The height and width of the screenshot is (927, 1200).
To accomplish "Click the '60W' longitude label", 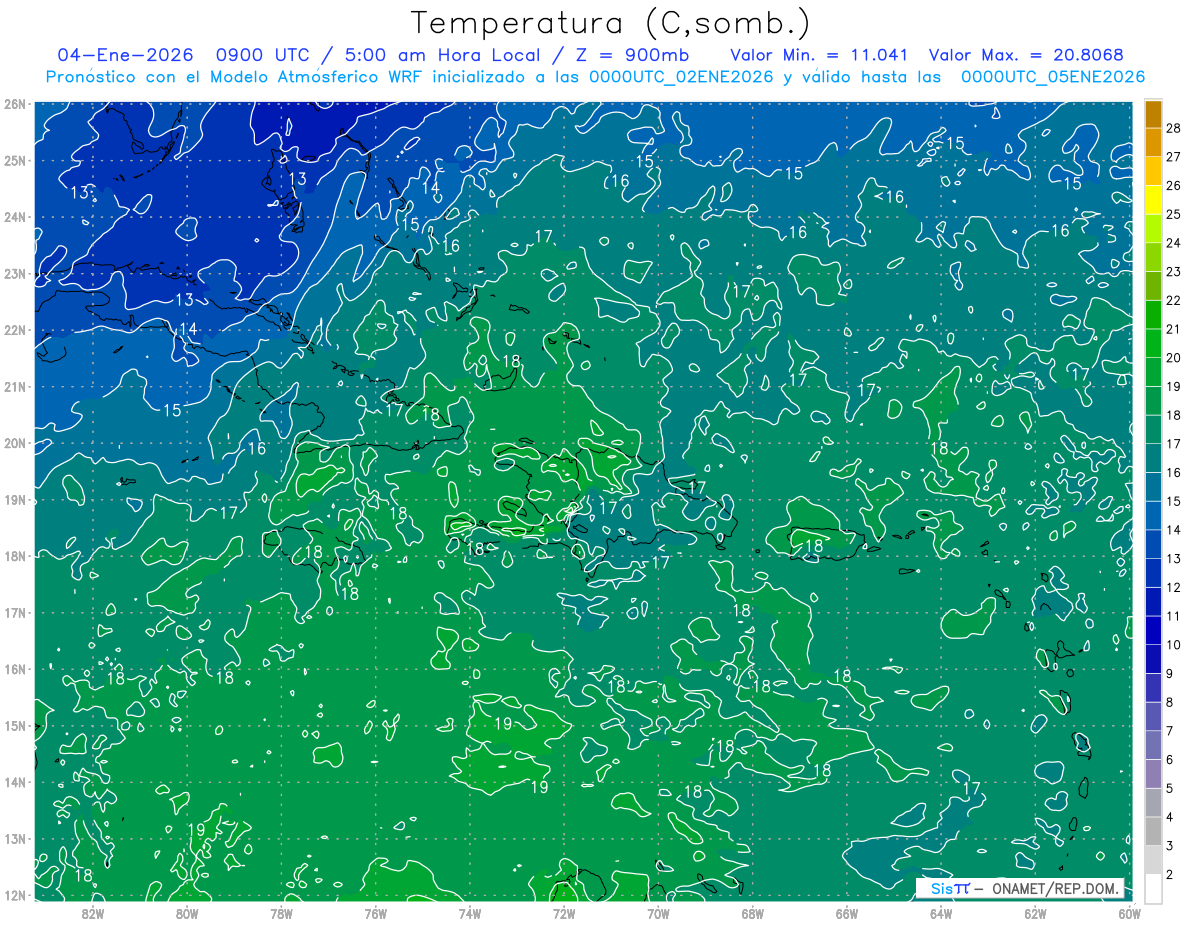I will pos(1130,913).
